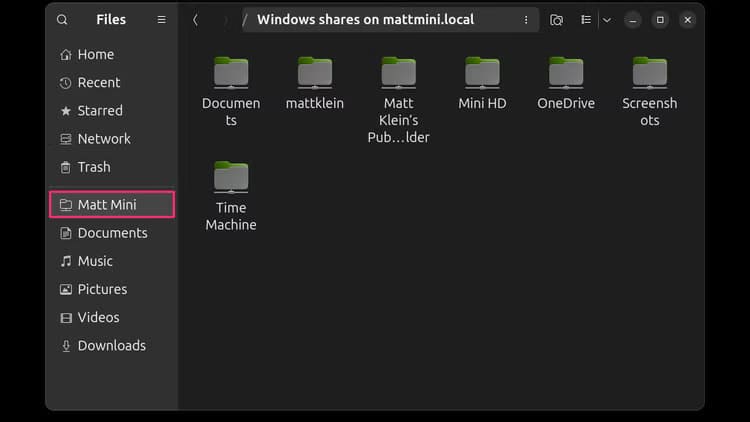Click the Trash bin icon
Viewport: 750px width, 422px height.
coord(66,167)
